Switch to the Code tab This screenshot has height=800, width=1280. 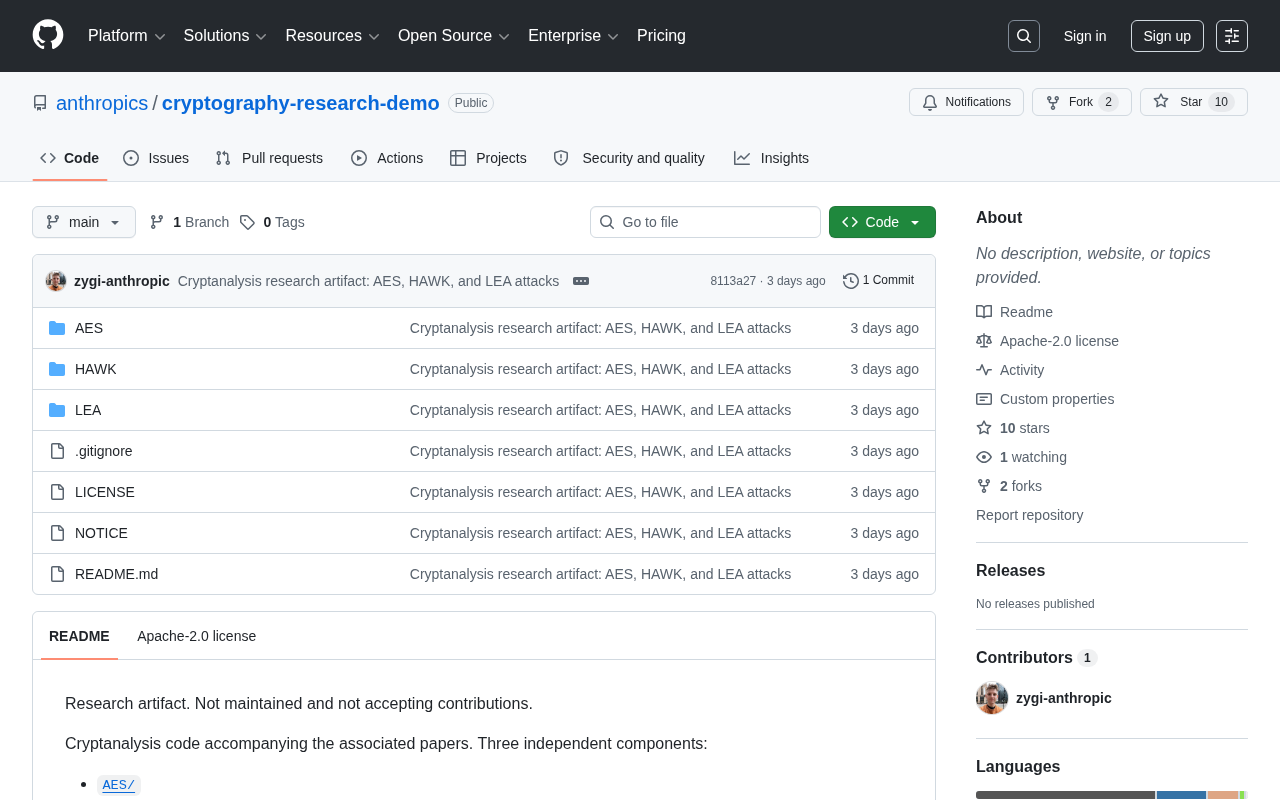coord(70,158)
